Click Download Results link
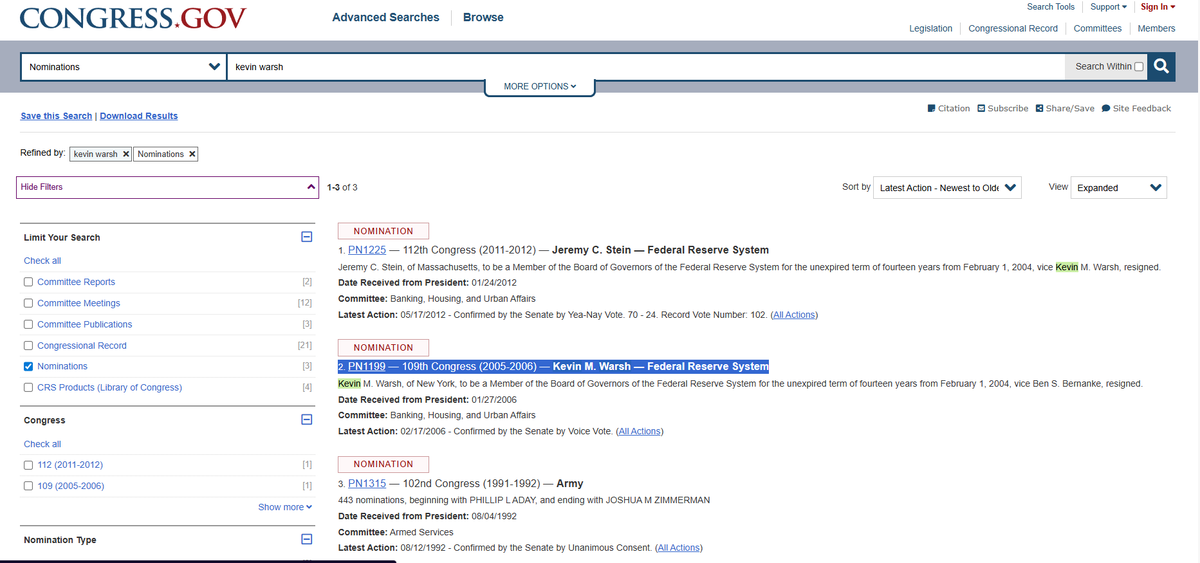 (x=139, y=116)
